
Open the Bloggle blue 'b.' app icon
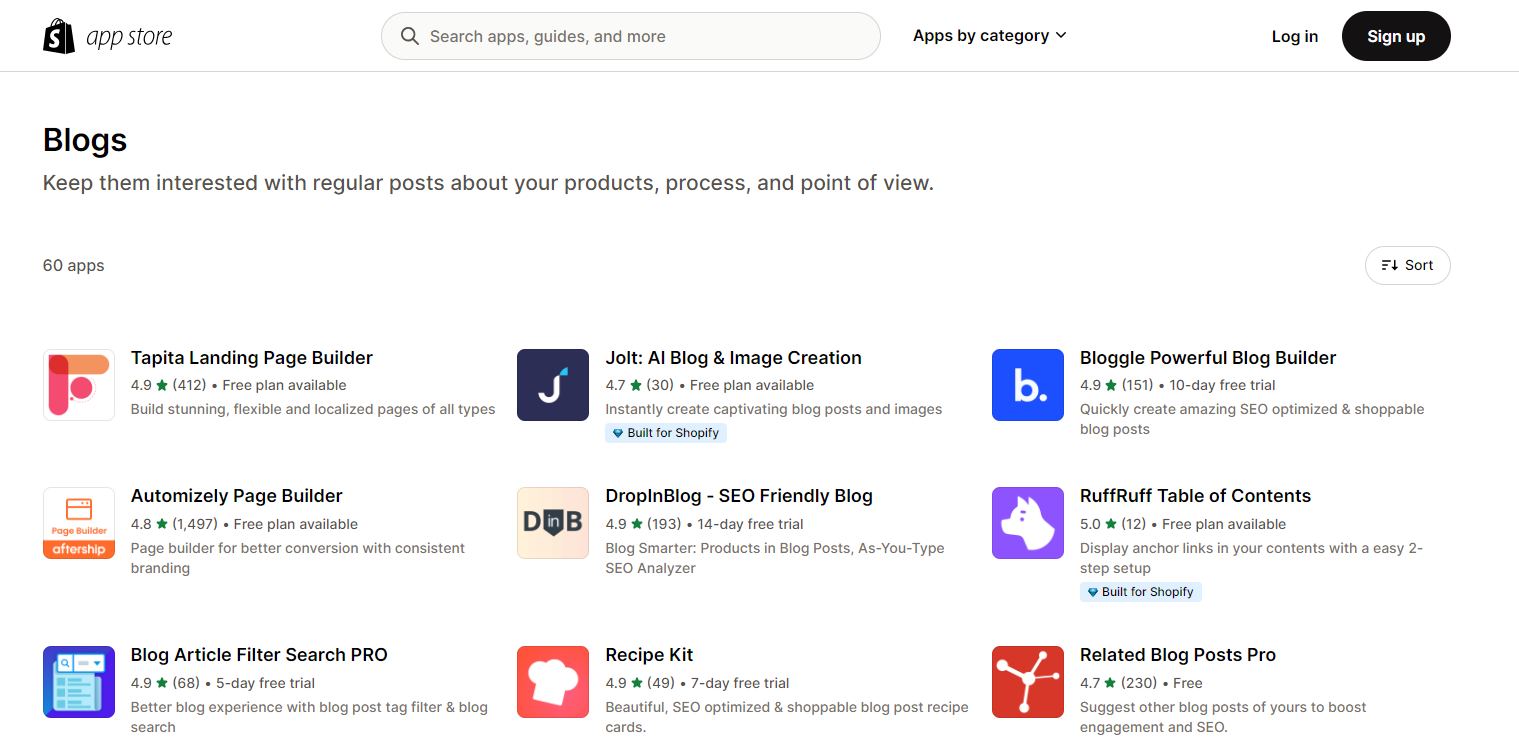1028,385
